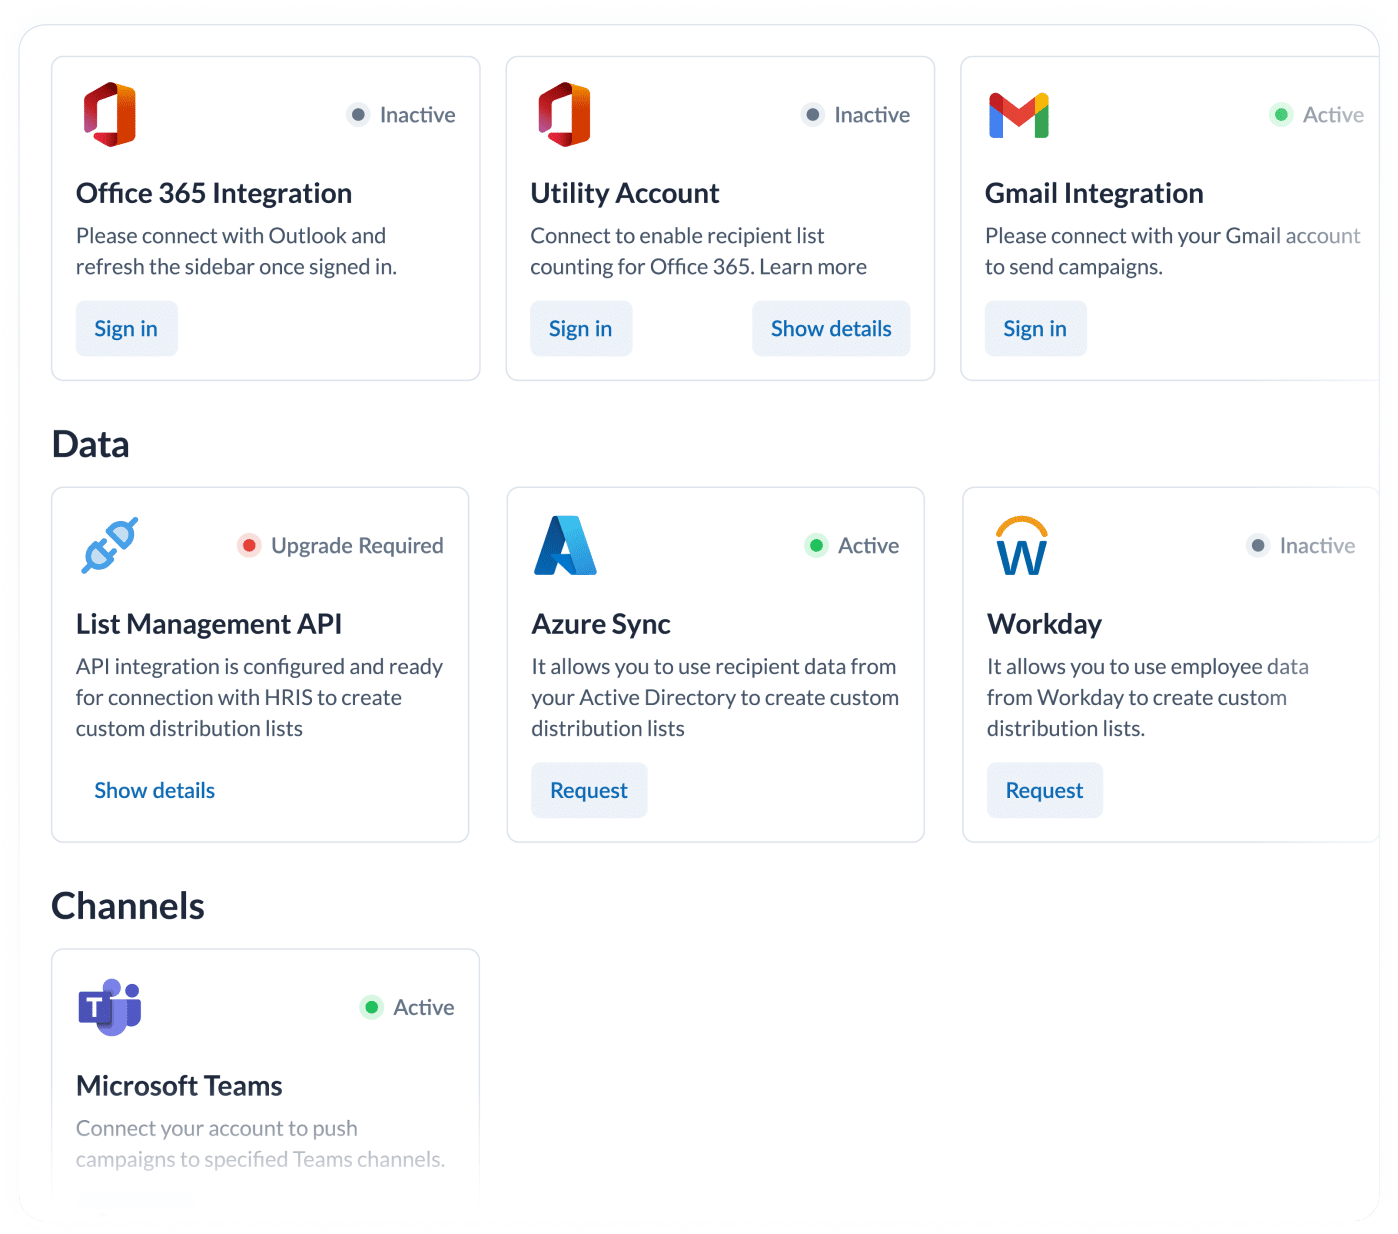The width and height of the screenshot is (1398, 1234).
Task: Click the 'Channels' section heading
Action: point(128,906)
